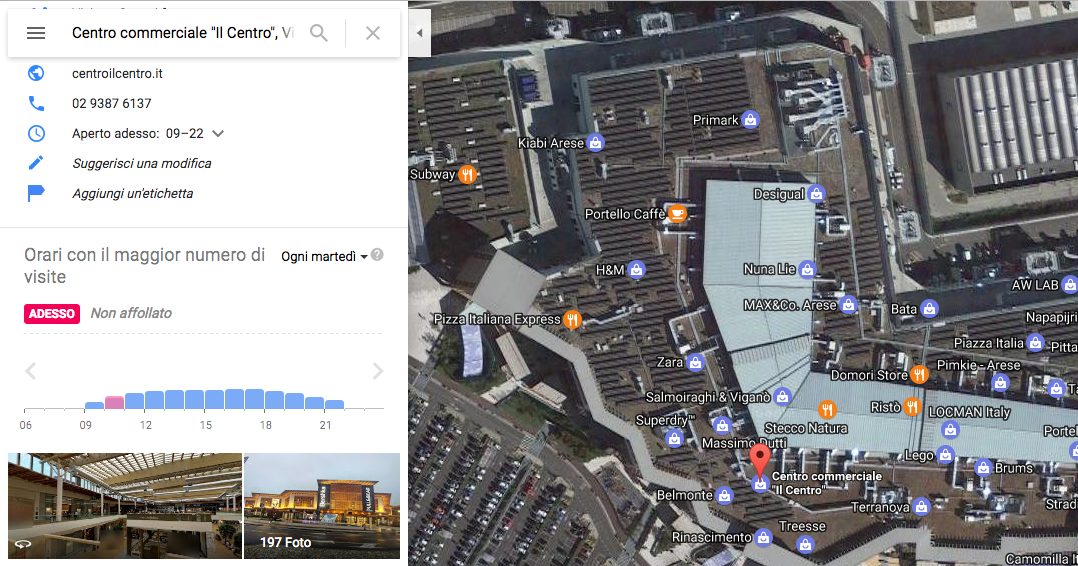Image resolution: width=1078 pixels, height=566 pixels.
Task: Click the Primark shopping marker
Action: (x=751, y=120)
